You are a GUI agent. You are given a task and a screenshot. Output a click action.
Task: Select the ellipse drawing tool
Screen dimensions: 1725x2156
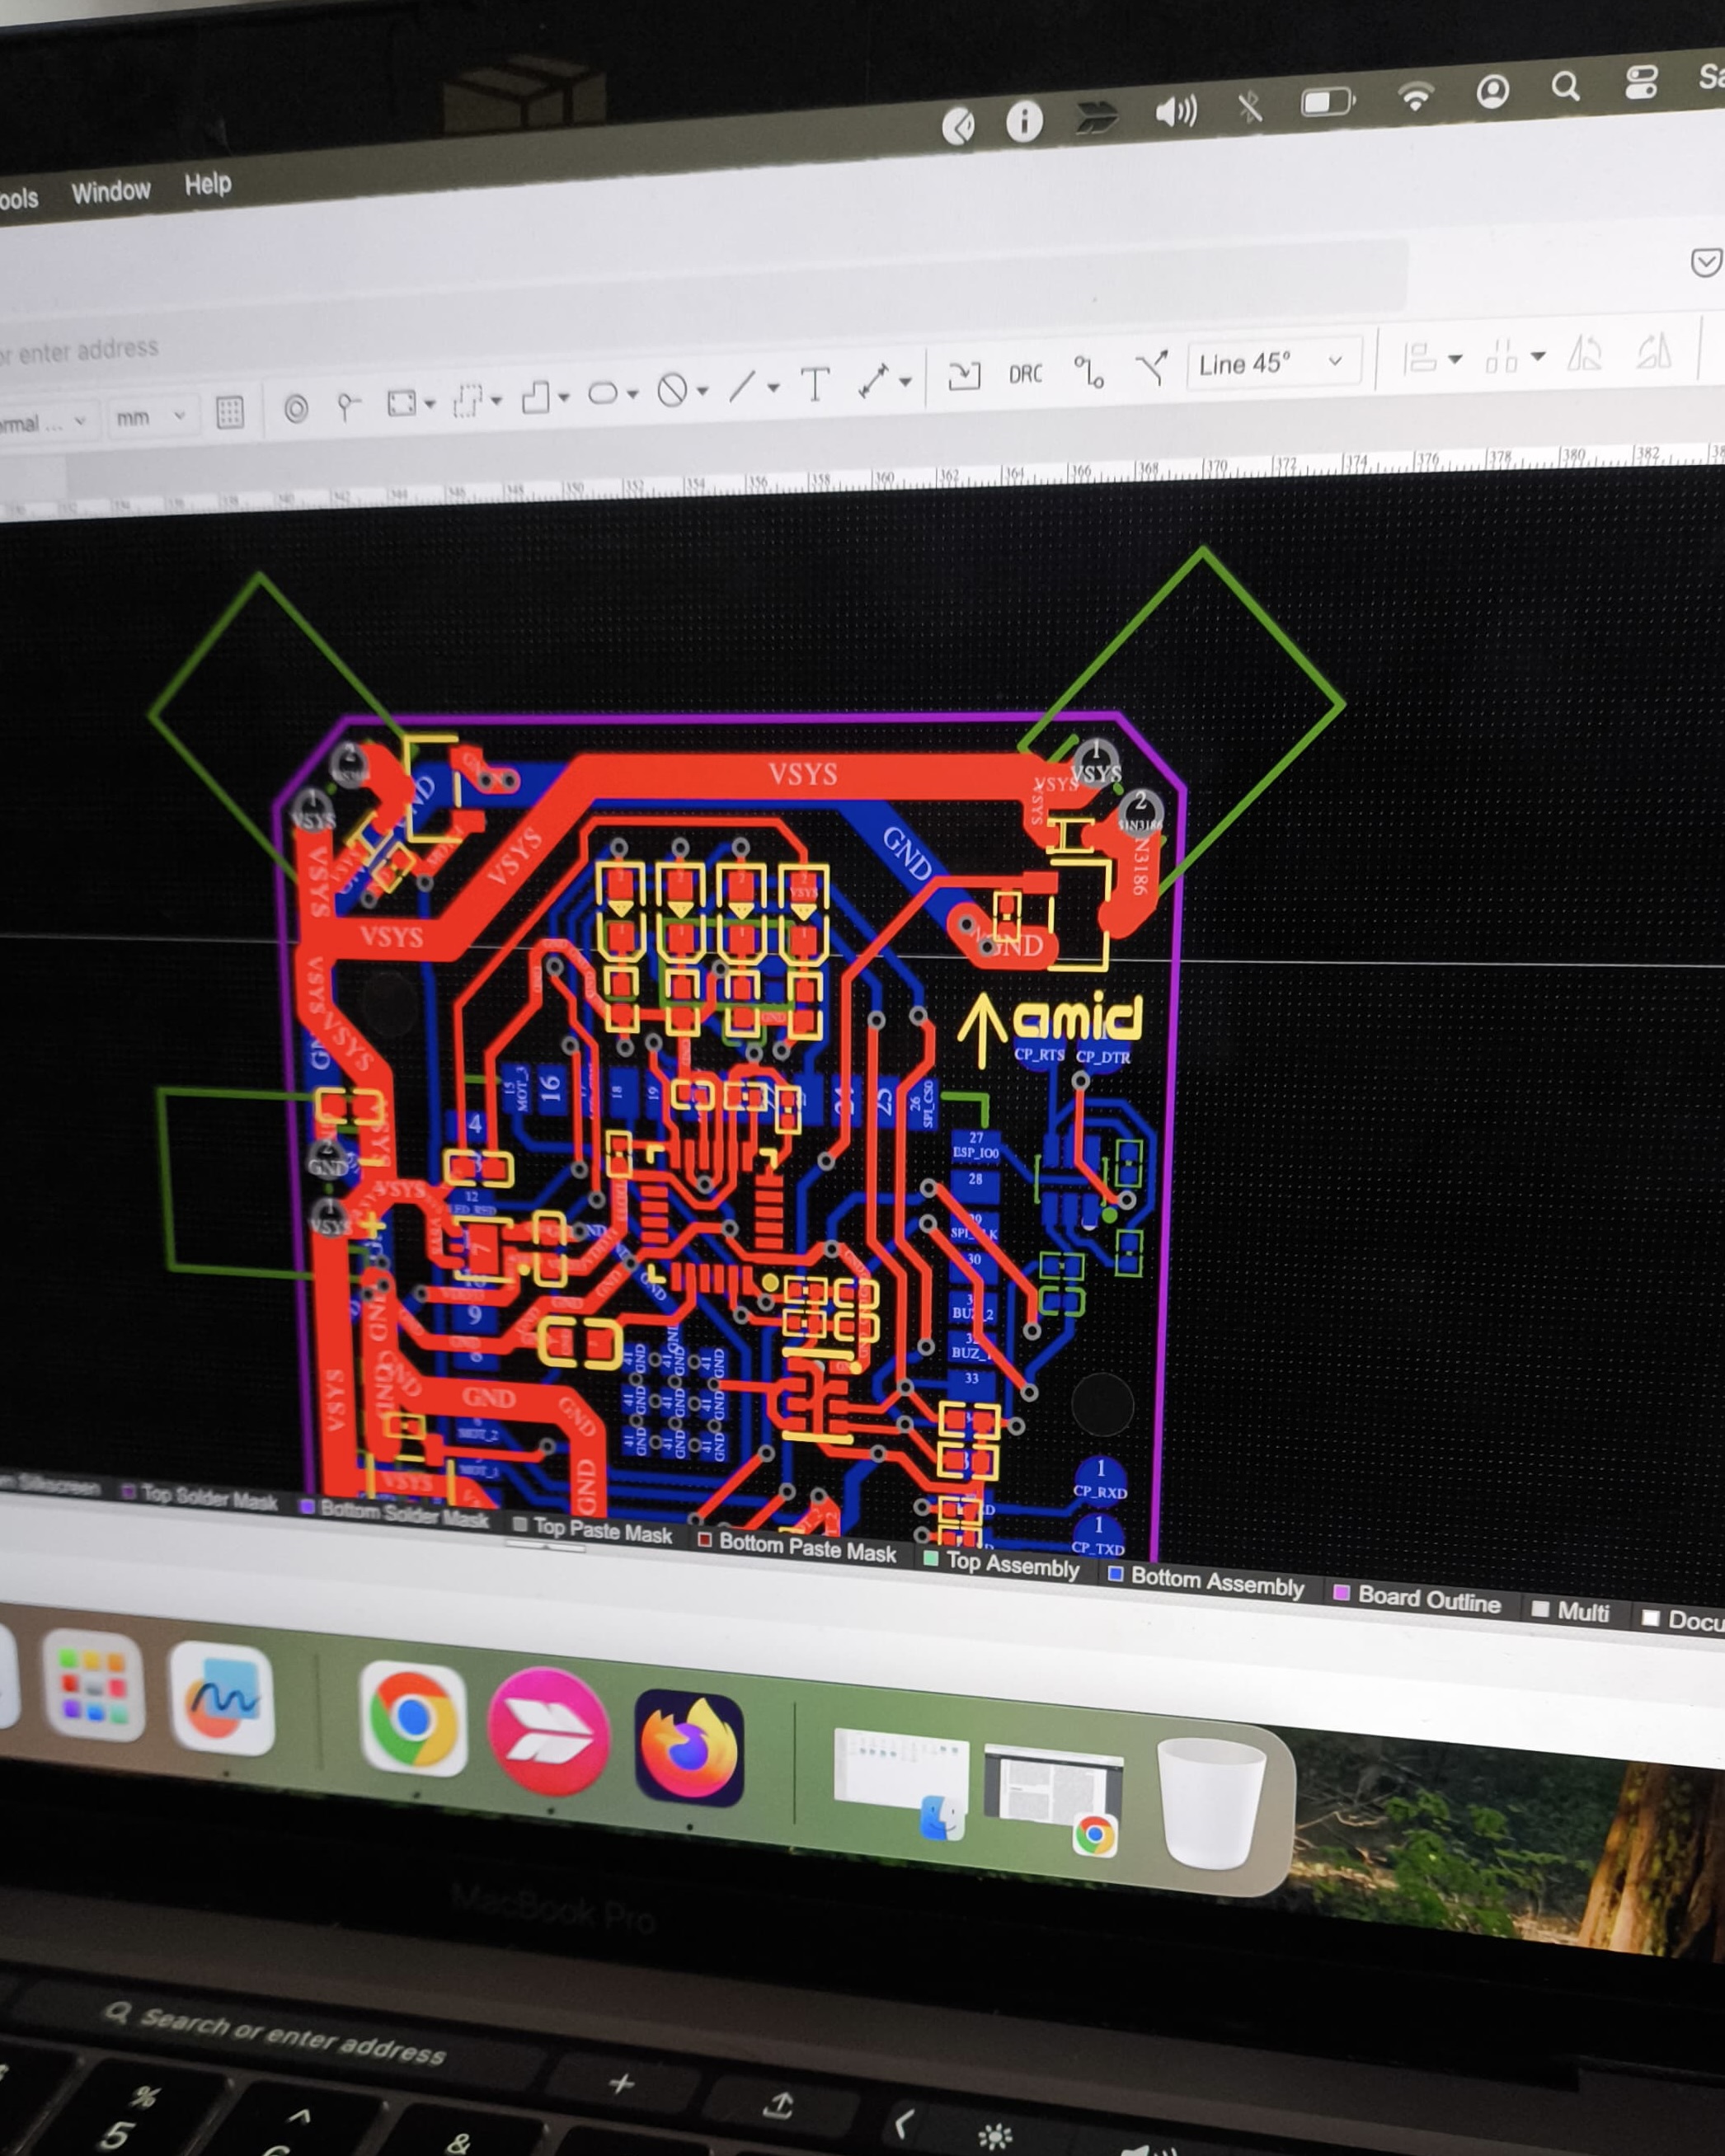[x=603, y=393]
